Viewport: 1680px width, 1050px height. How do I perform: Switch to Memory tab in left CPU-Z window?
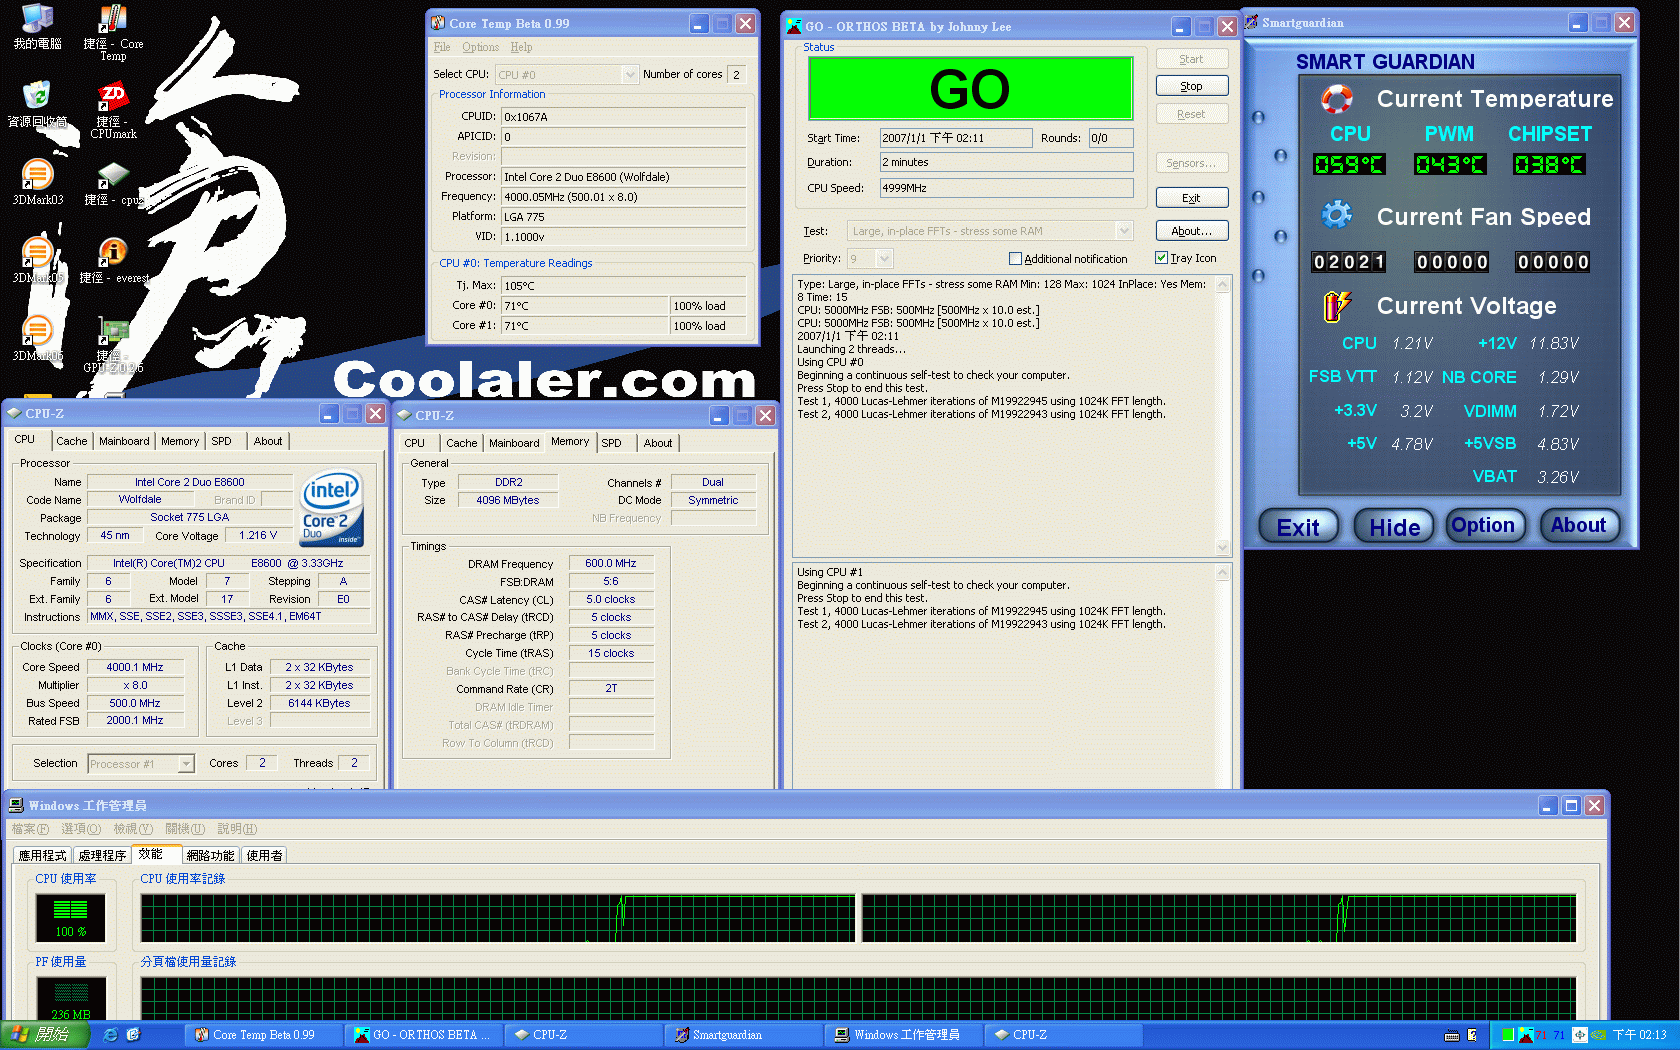coord(180,441)
